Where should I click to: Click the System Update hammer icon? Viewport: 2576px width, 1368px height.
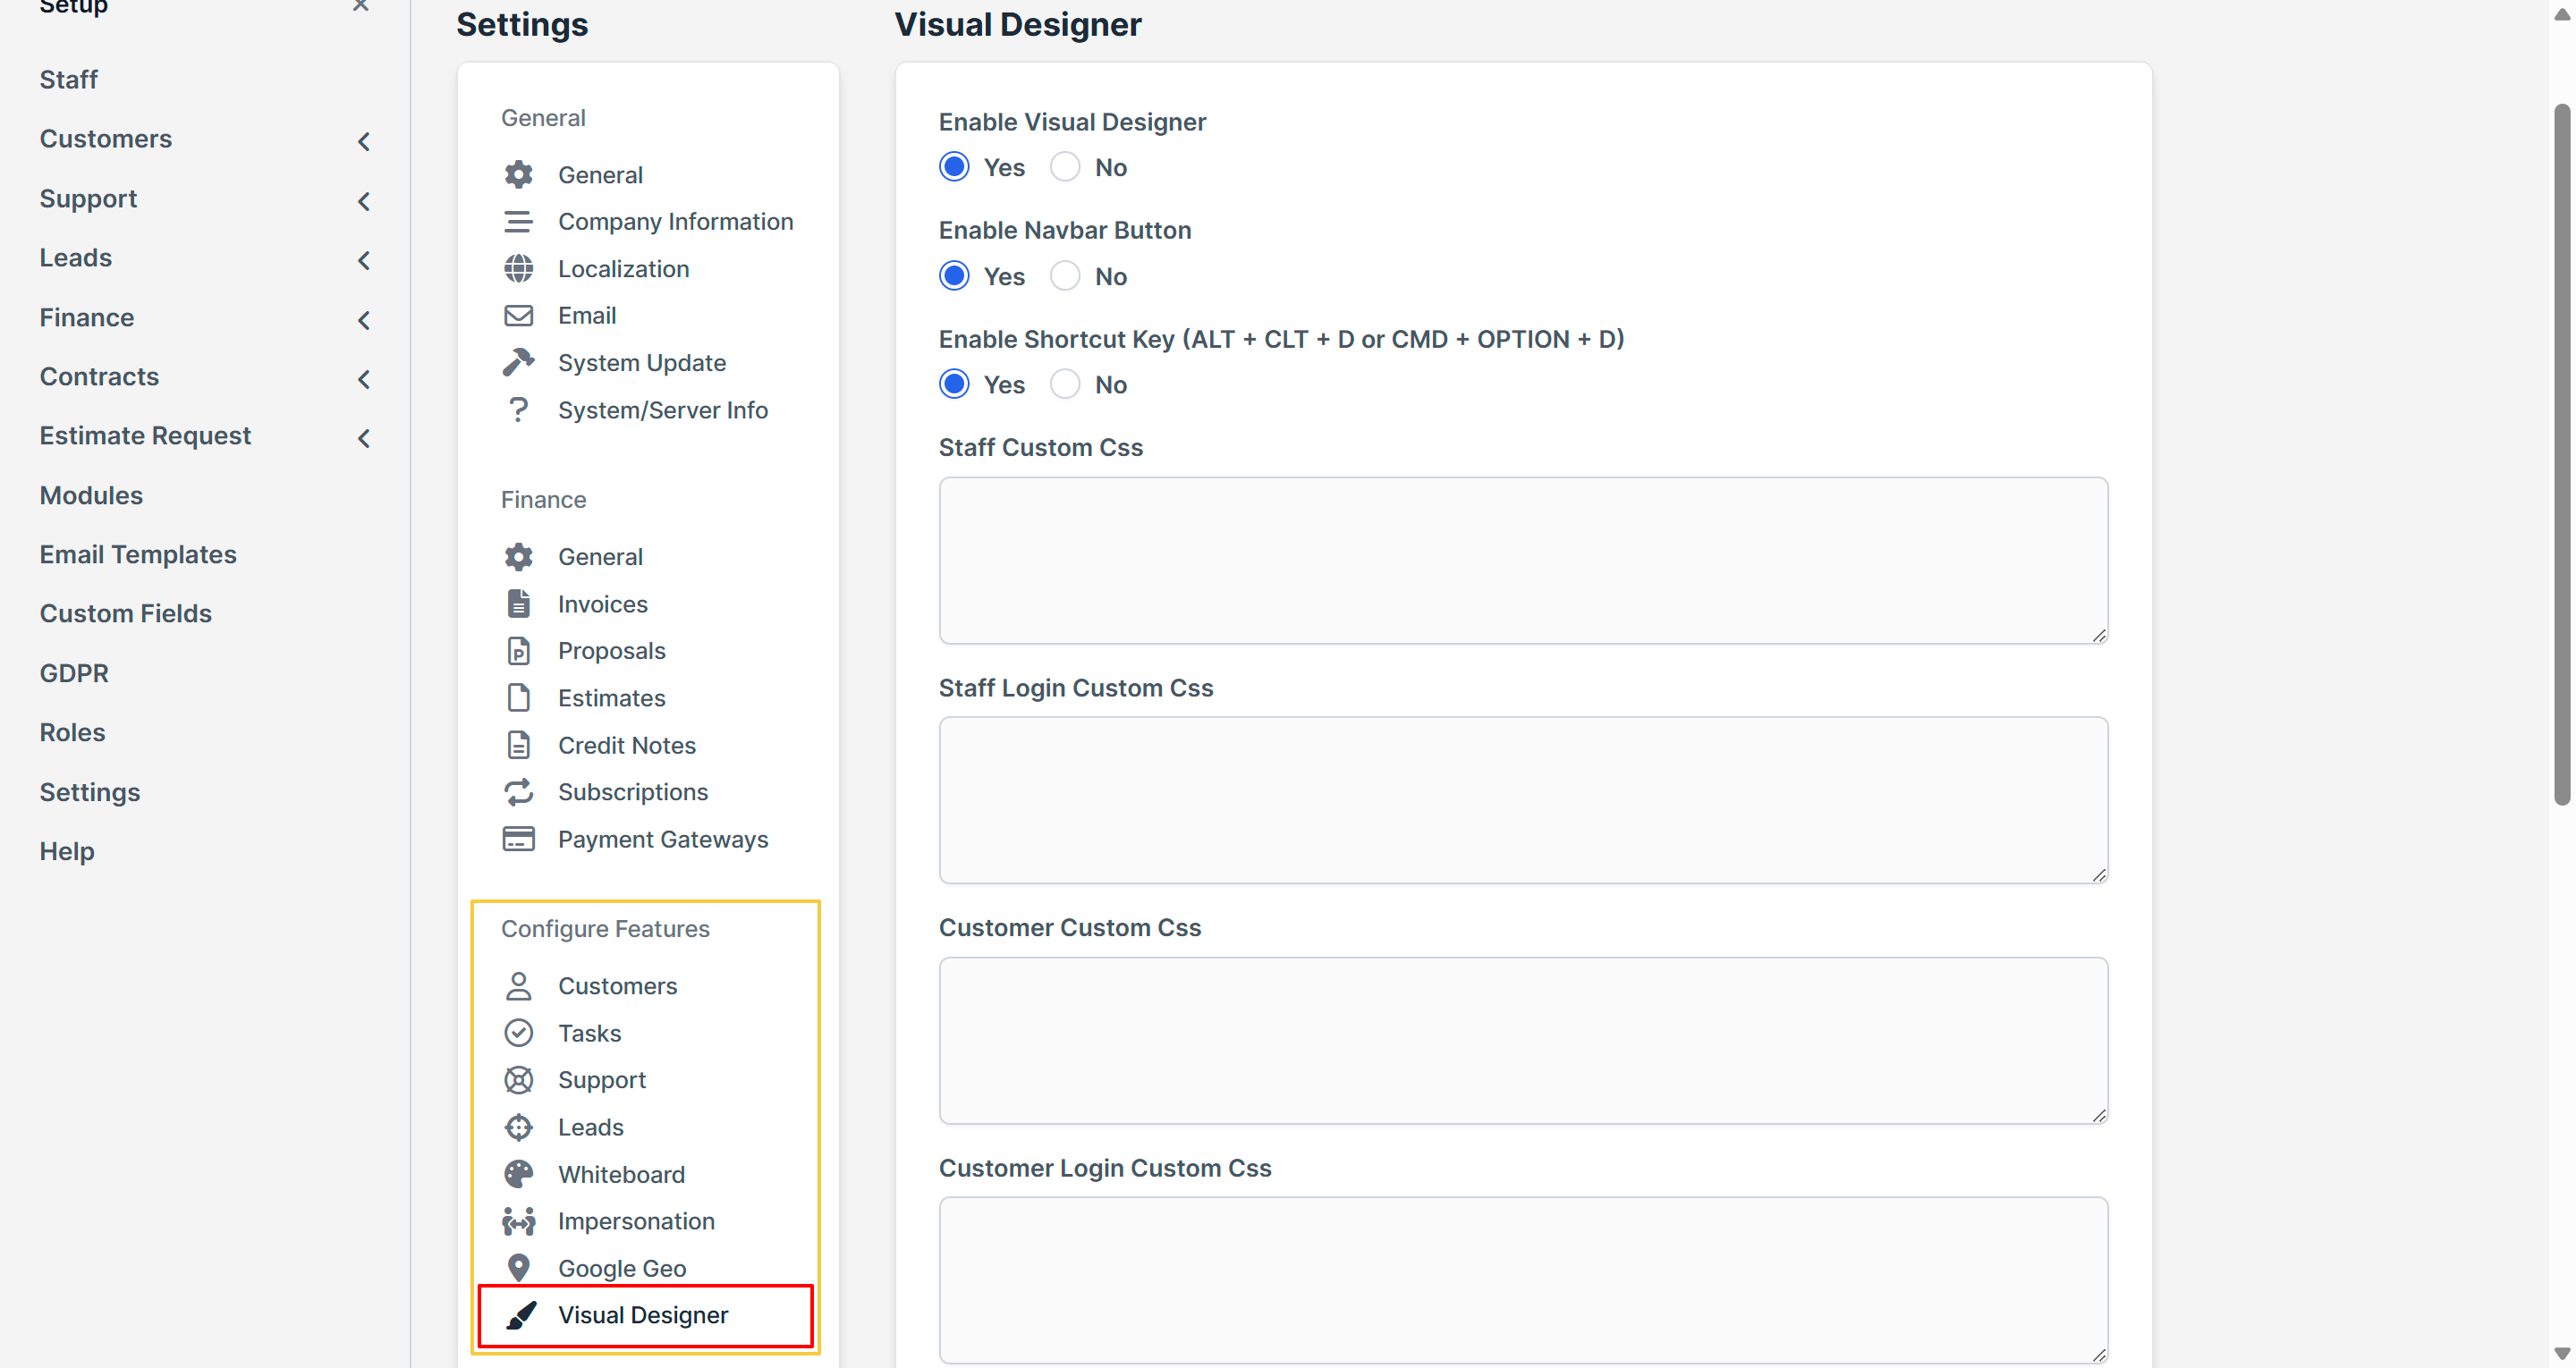(518, 362)
